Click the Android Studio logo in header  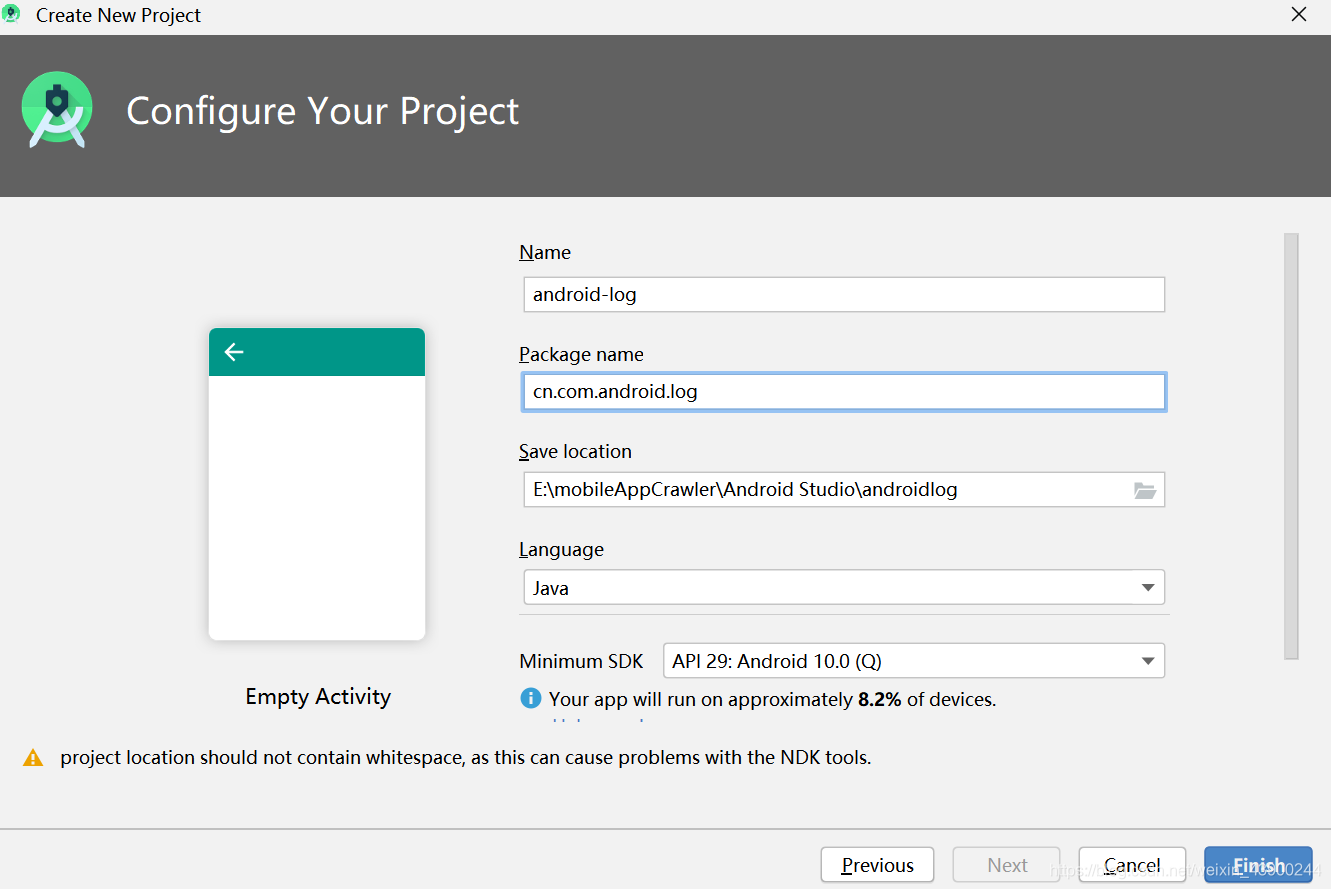(57, 110)
